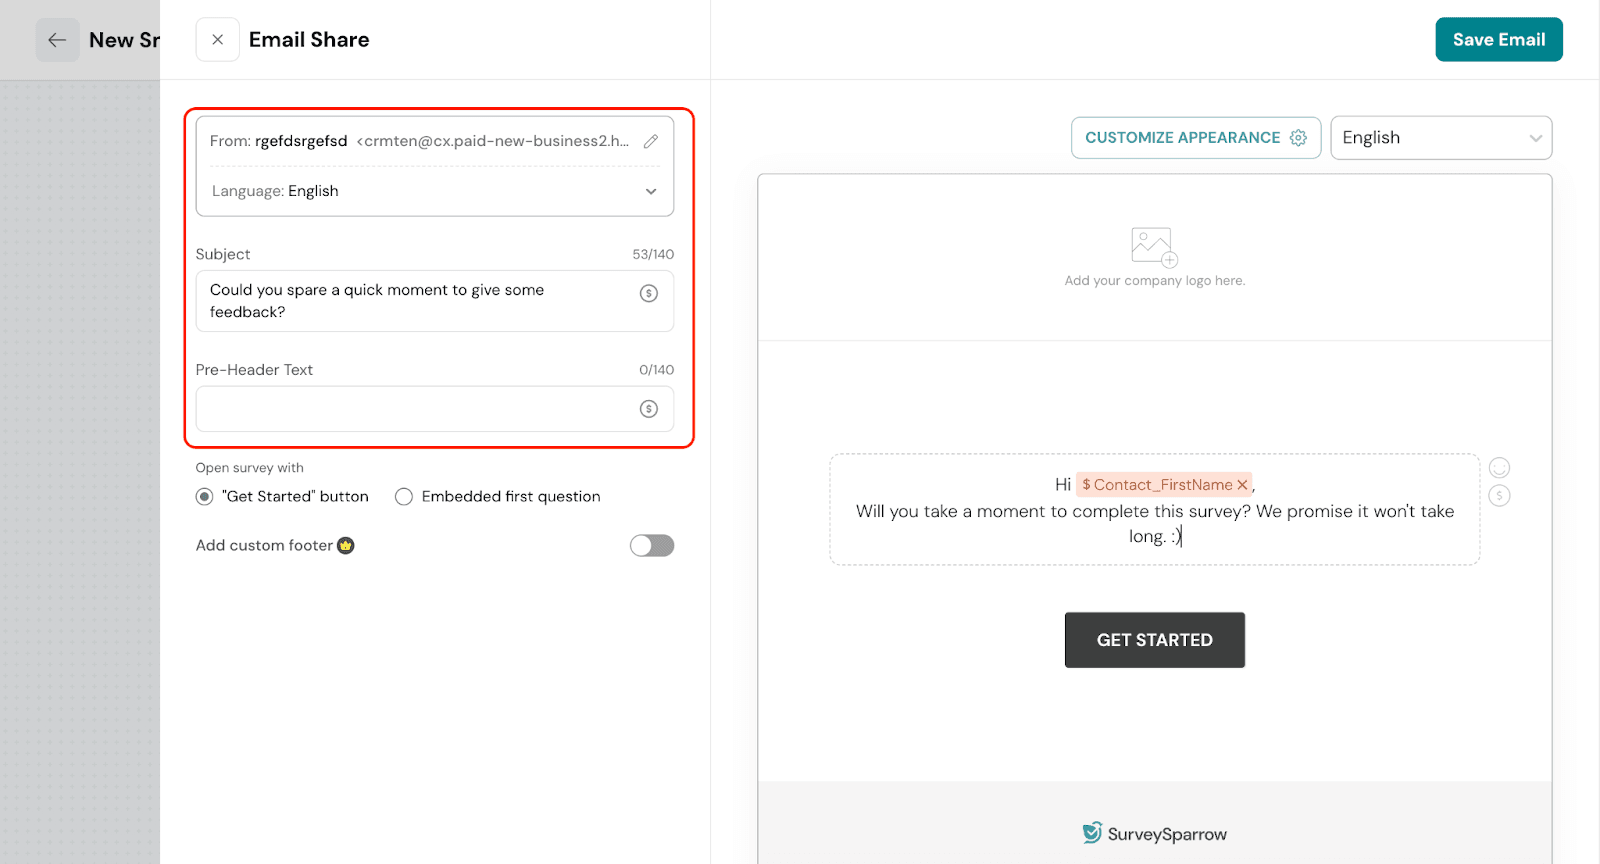Click the back arrow icon
This screenshot has width=1600, height=864.
[57, 40]
